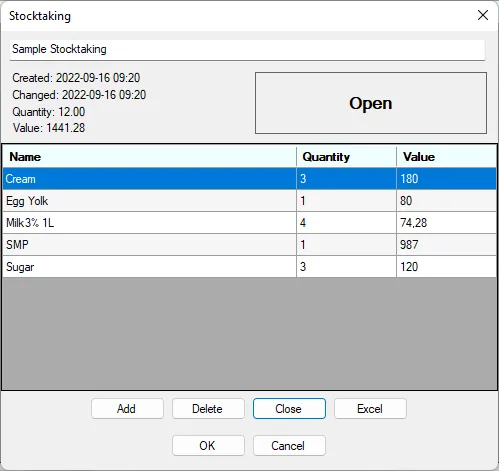Sort by the Quantity column header
The width and height of the screenshot is (499, 471).
pos(346,157)
